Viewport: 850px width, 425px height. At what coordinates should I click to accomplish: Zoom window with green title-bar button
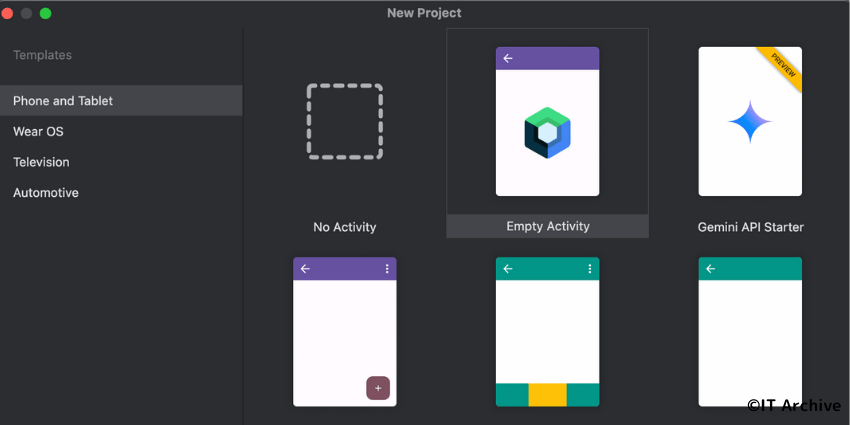coord(46,14)
